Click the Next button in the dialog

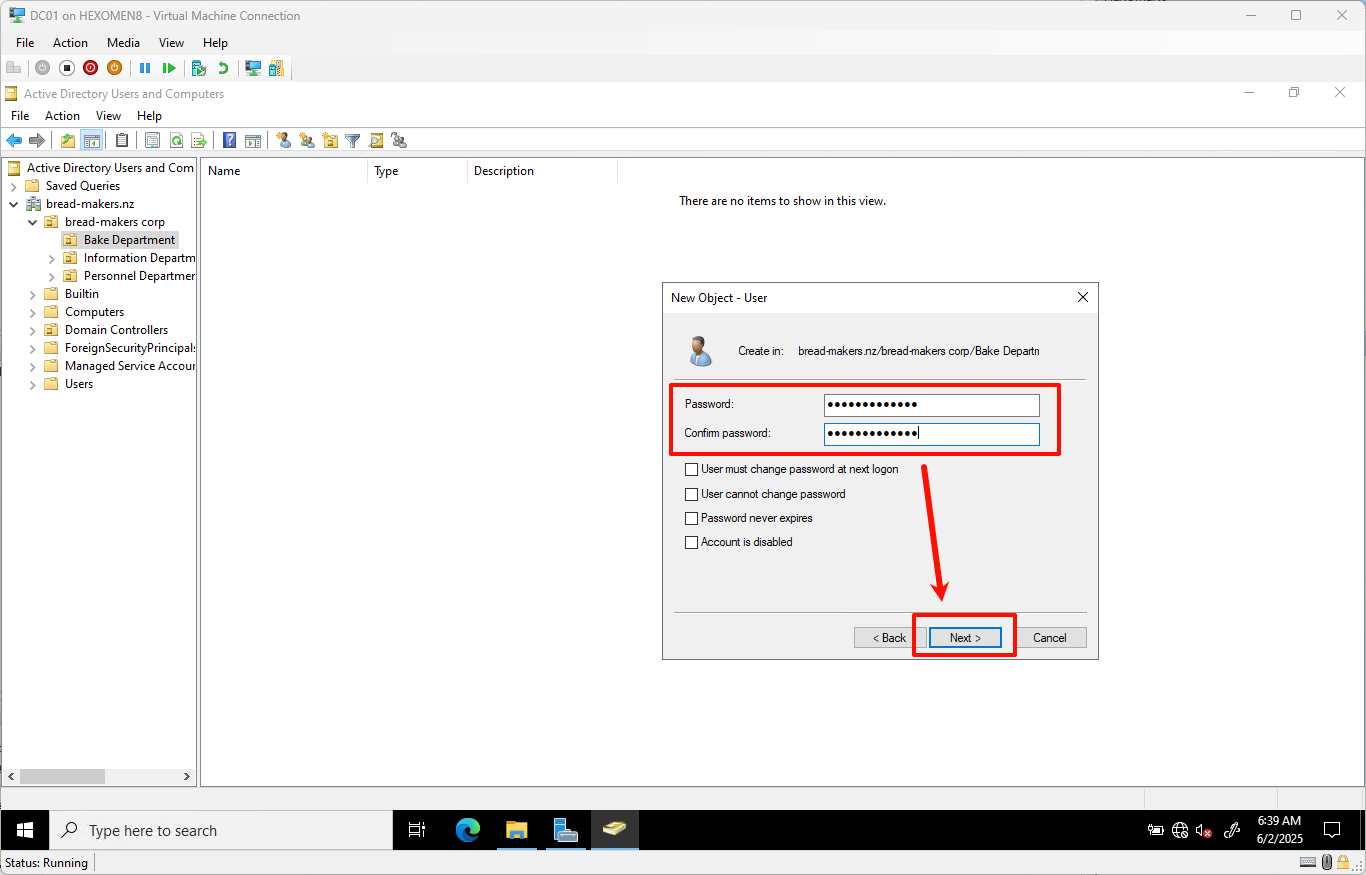click(x=965, y=638)
